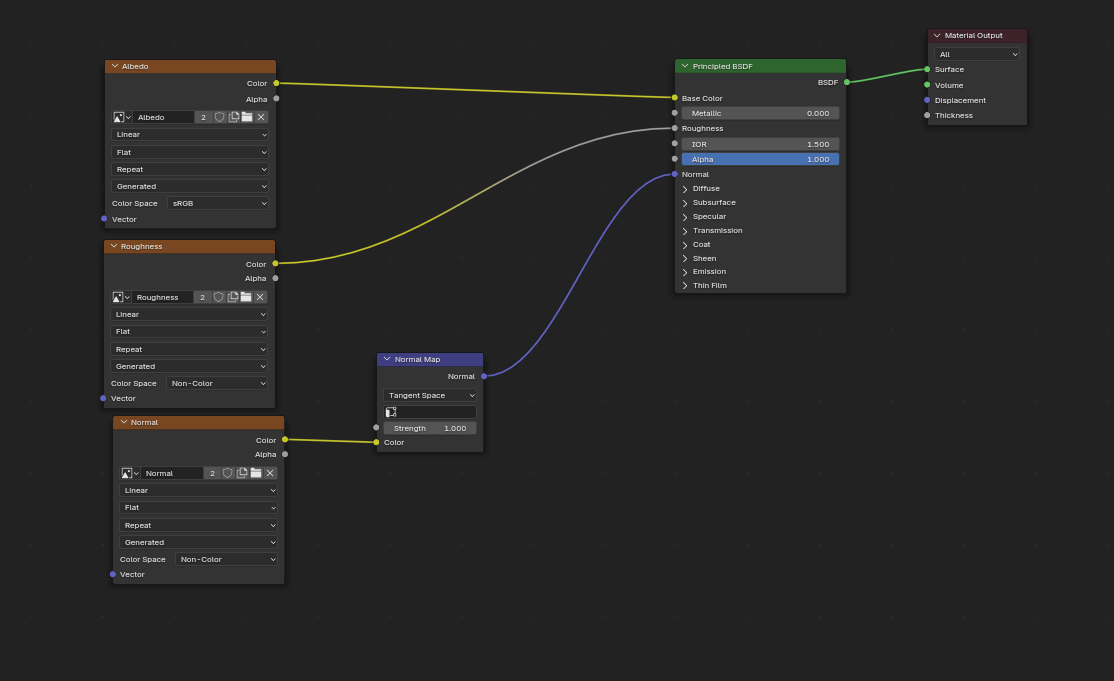Expand the Subsurface panel
The width and height of the screenshot is (1114, 681).
(x=685, y=203)
